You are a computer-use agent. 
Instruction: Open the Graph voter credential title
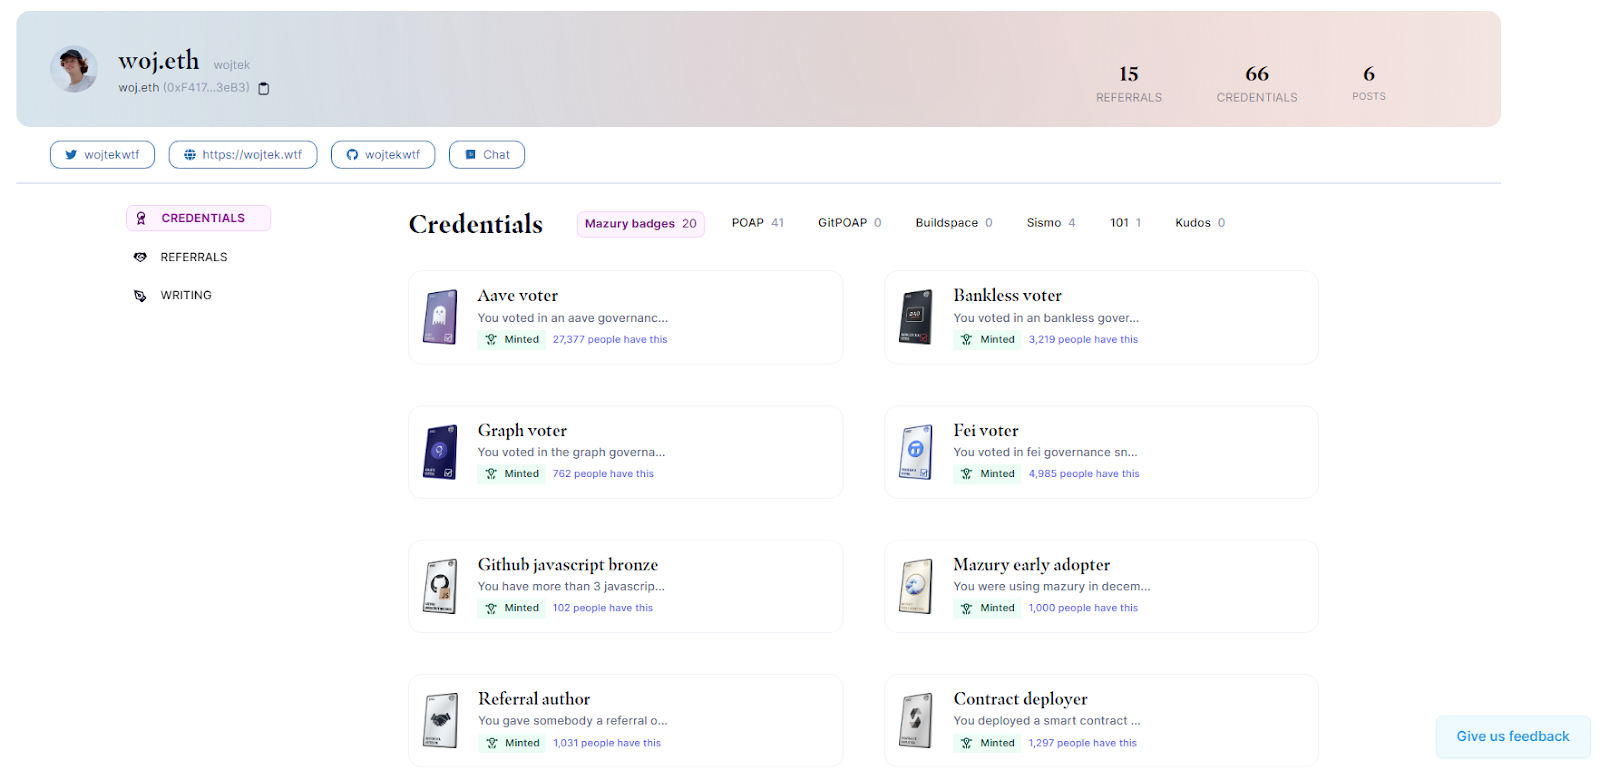522,431
